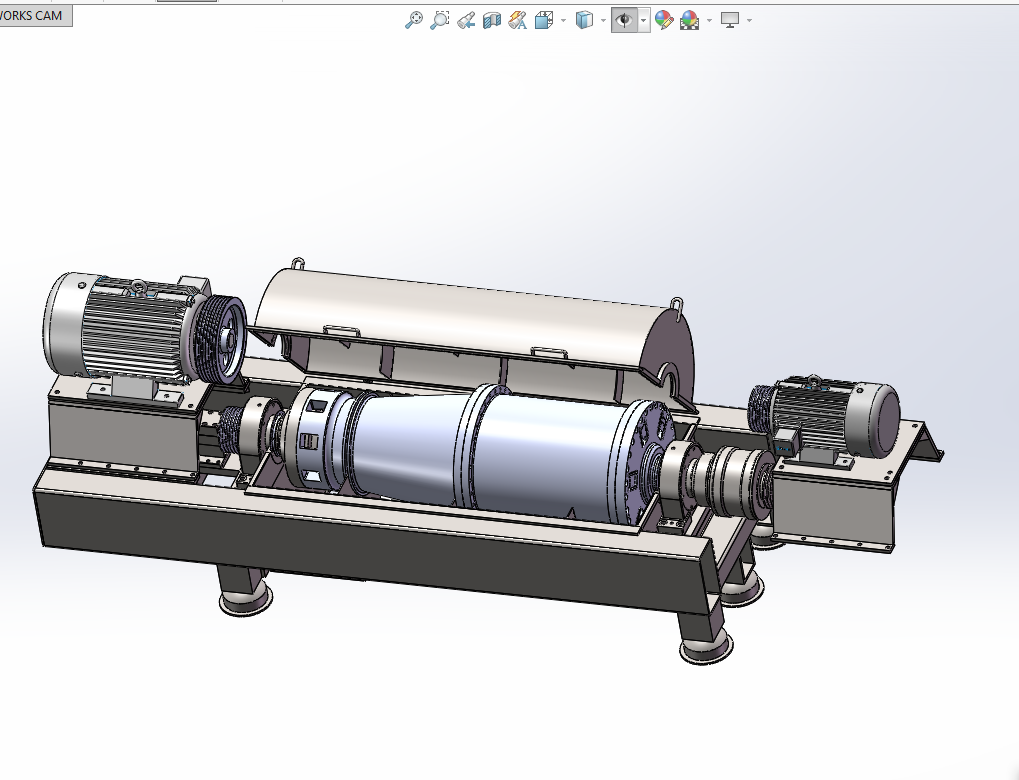This screenshot has height=780, width=1019.
Task: Select the Dynamic Annotation Views icon
Action: [x=518, y=19]
